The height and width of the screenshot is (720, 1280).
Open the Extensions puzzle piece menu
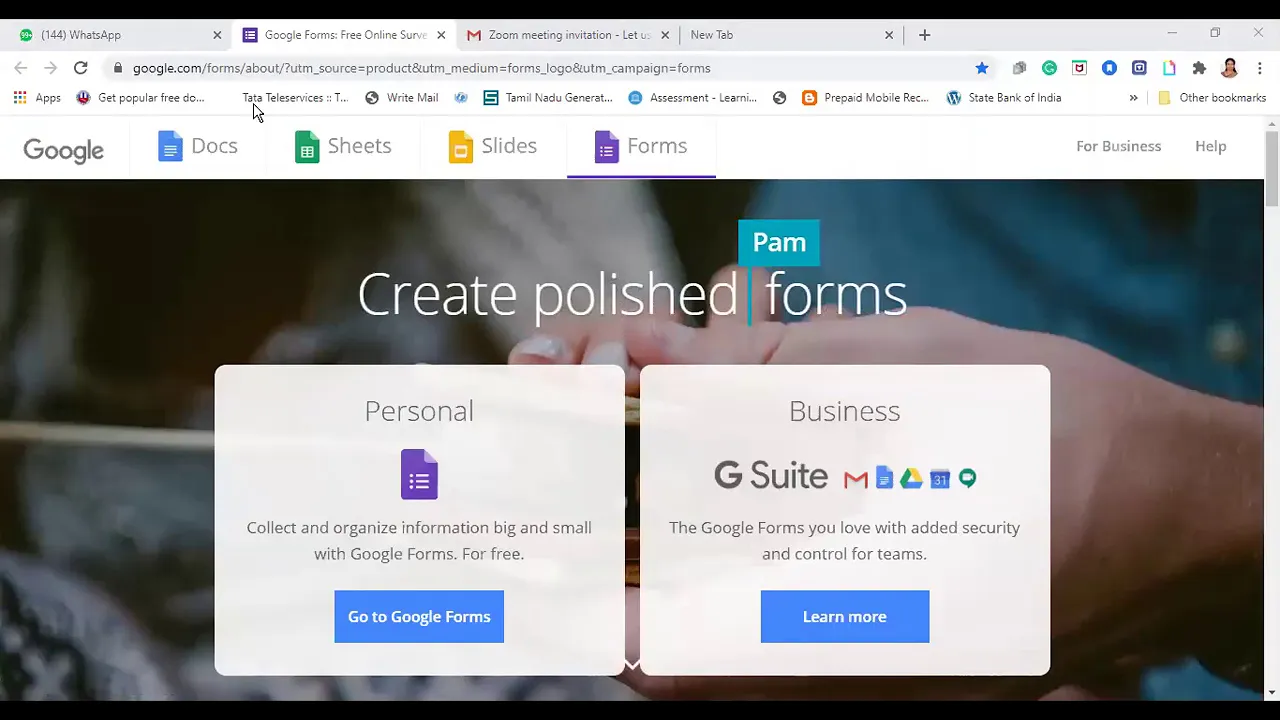pos(1199,68)
